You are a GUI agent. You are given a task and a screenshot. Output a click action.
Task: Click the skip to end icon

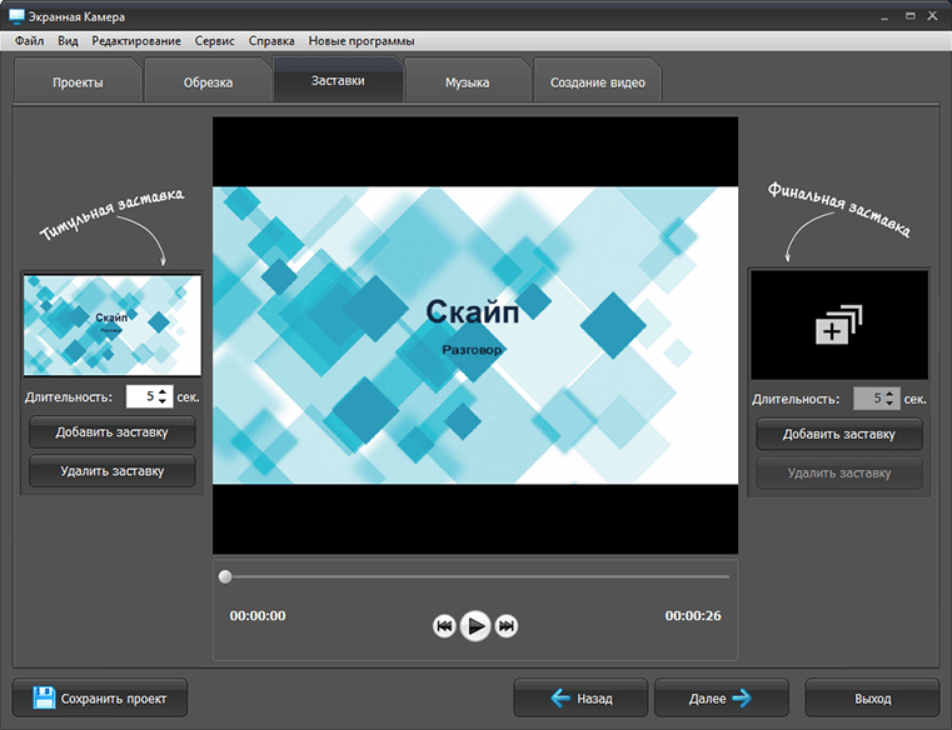tap(507, 627)
